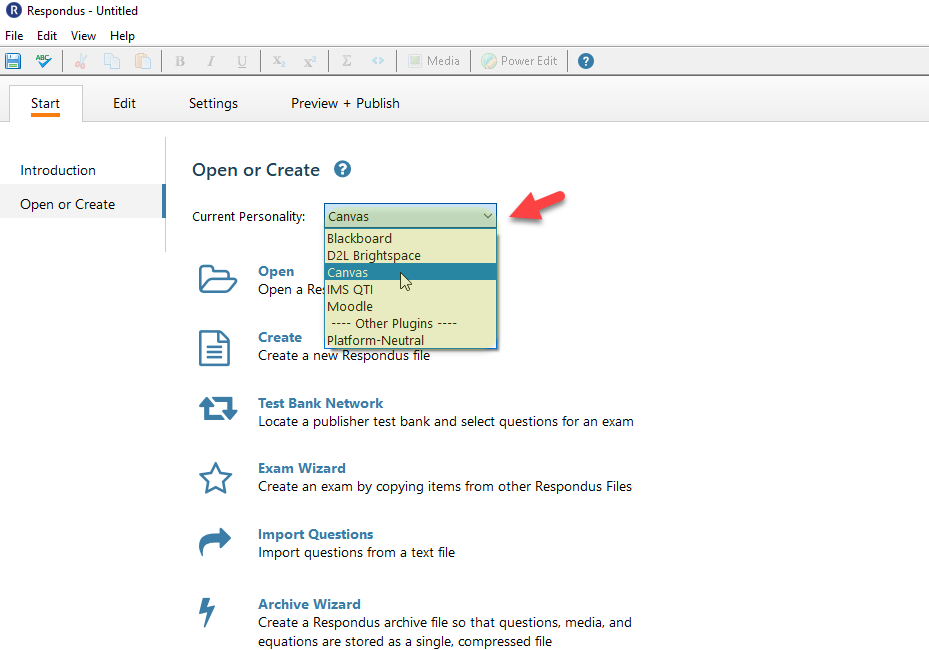Click the Create document icon

[214, 348]
